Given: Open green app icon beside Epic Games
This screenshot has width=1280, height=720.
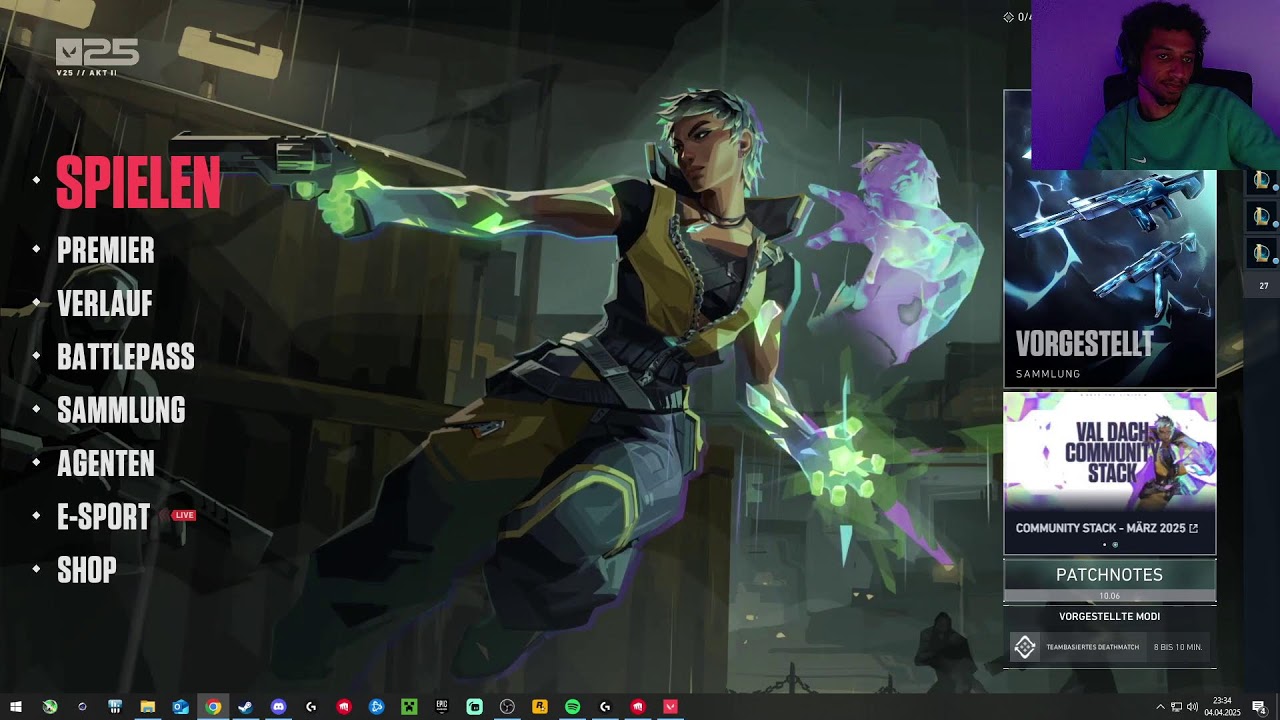Looking at the screenshot, I should (x=475, y=707).
